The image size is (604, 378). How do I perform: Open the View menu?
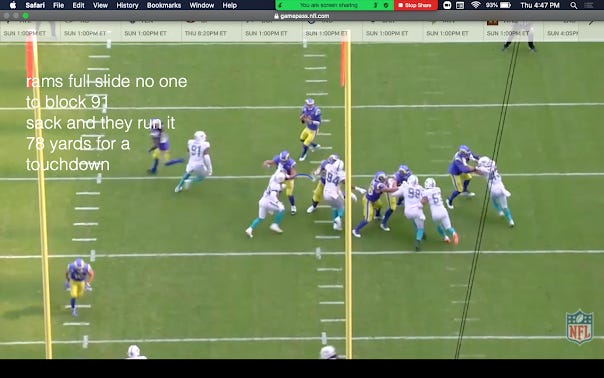pos(101,5)
